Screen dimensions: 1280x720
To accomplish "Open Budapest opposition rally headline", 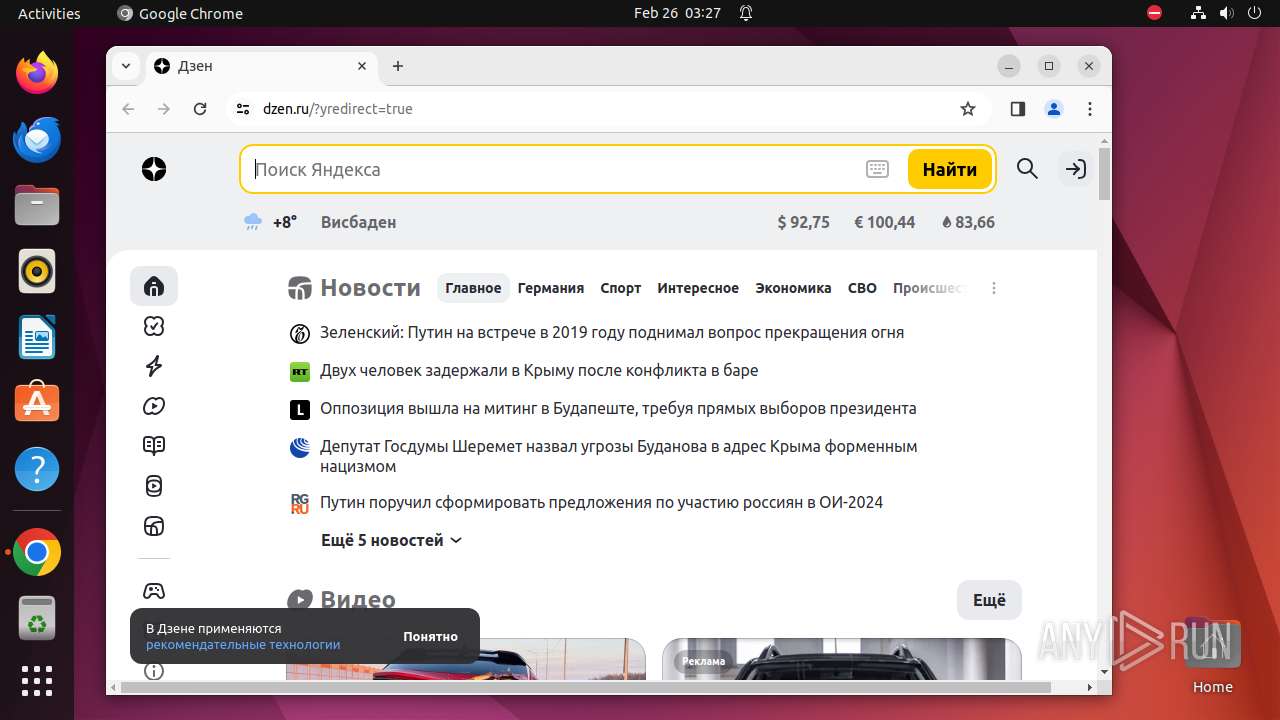I will pyautogui.click(x=618, y=408).
